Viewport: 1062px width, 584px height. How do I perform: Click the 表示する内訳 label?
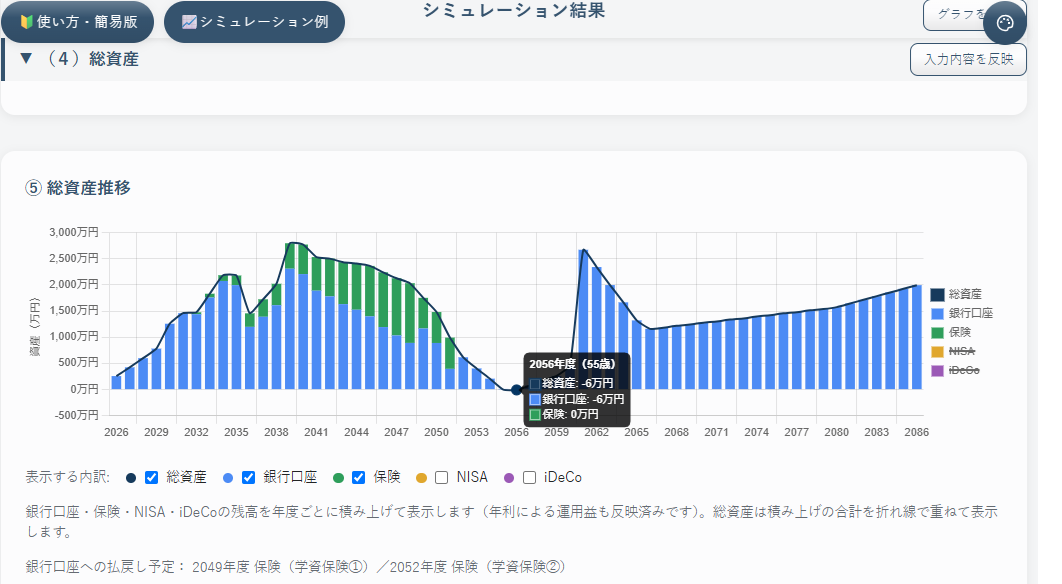pos(68,477)
